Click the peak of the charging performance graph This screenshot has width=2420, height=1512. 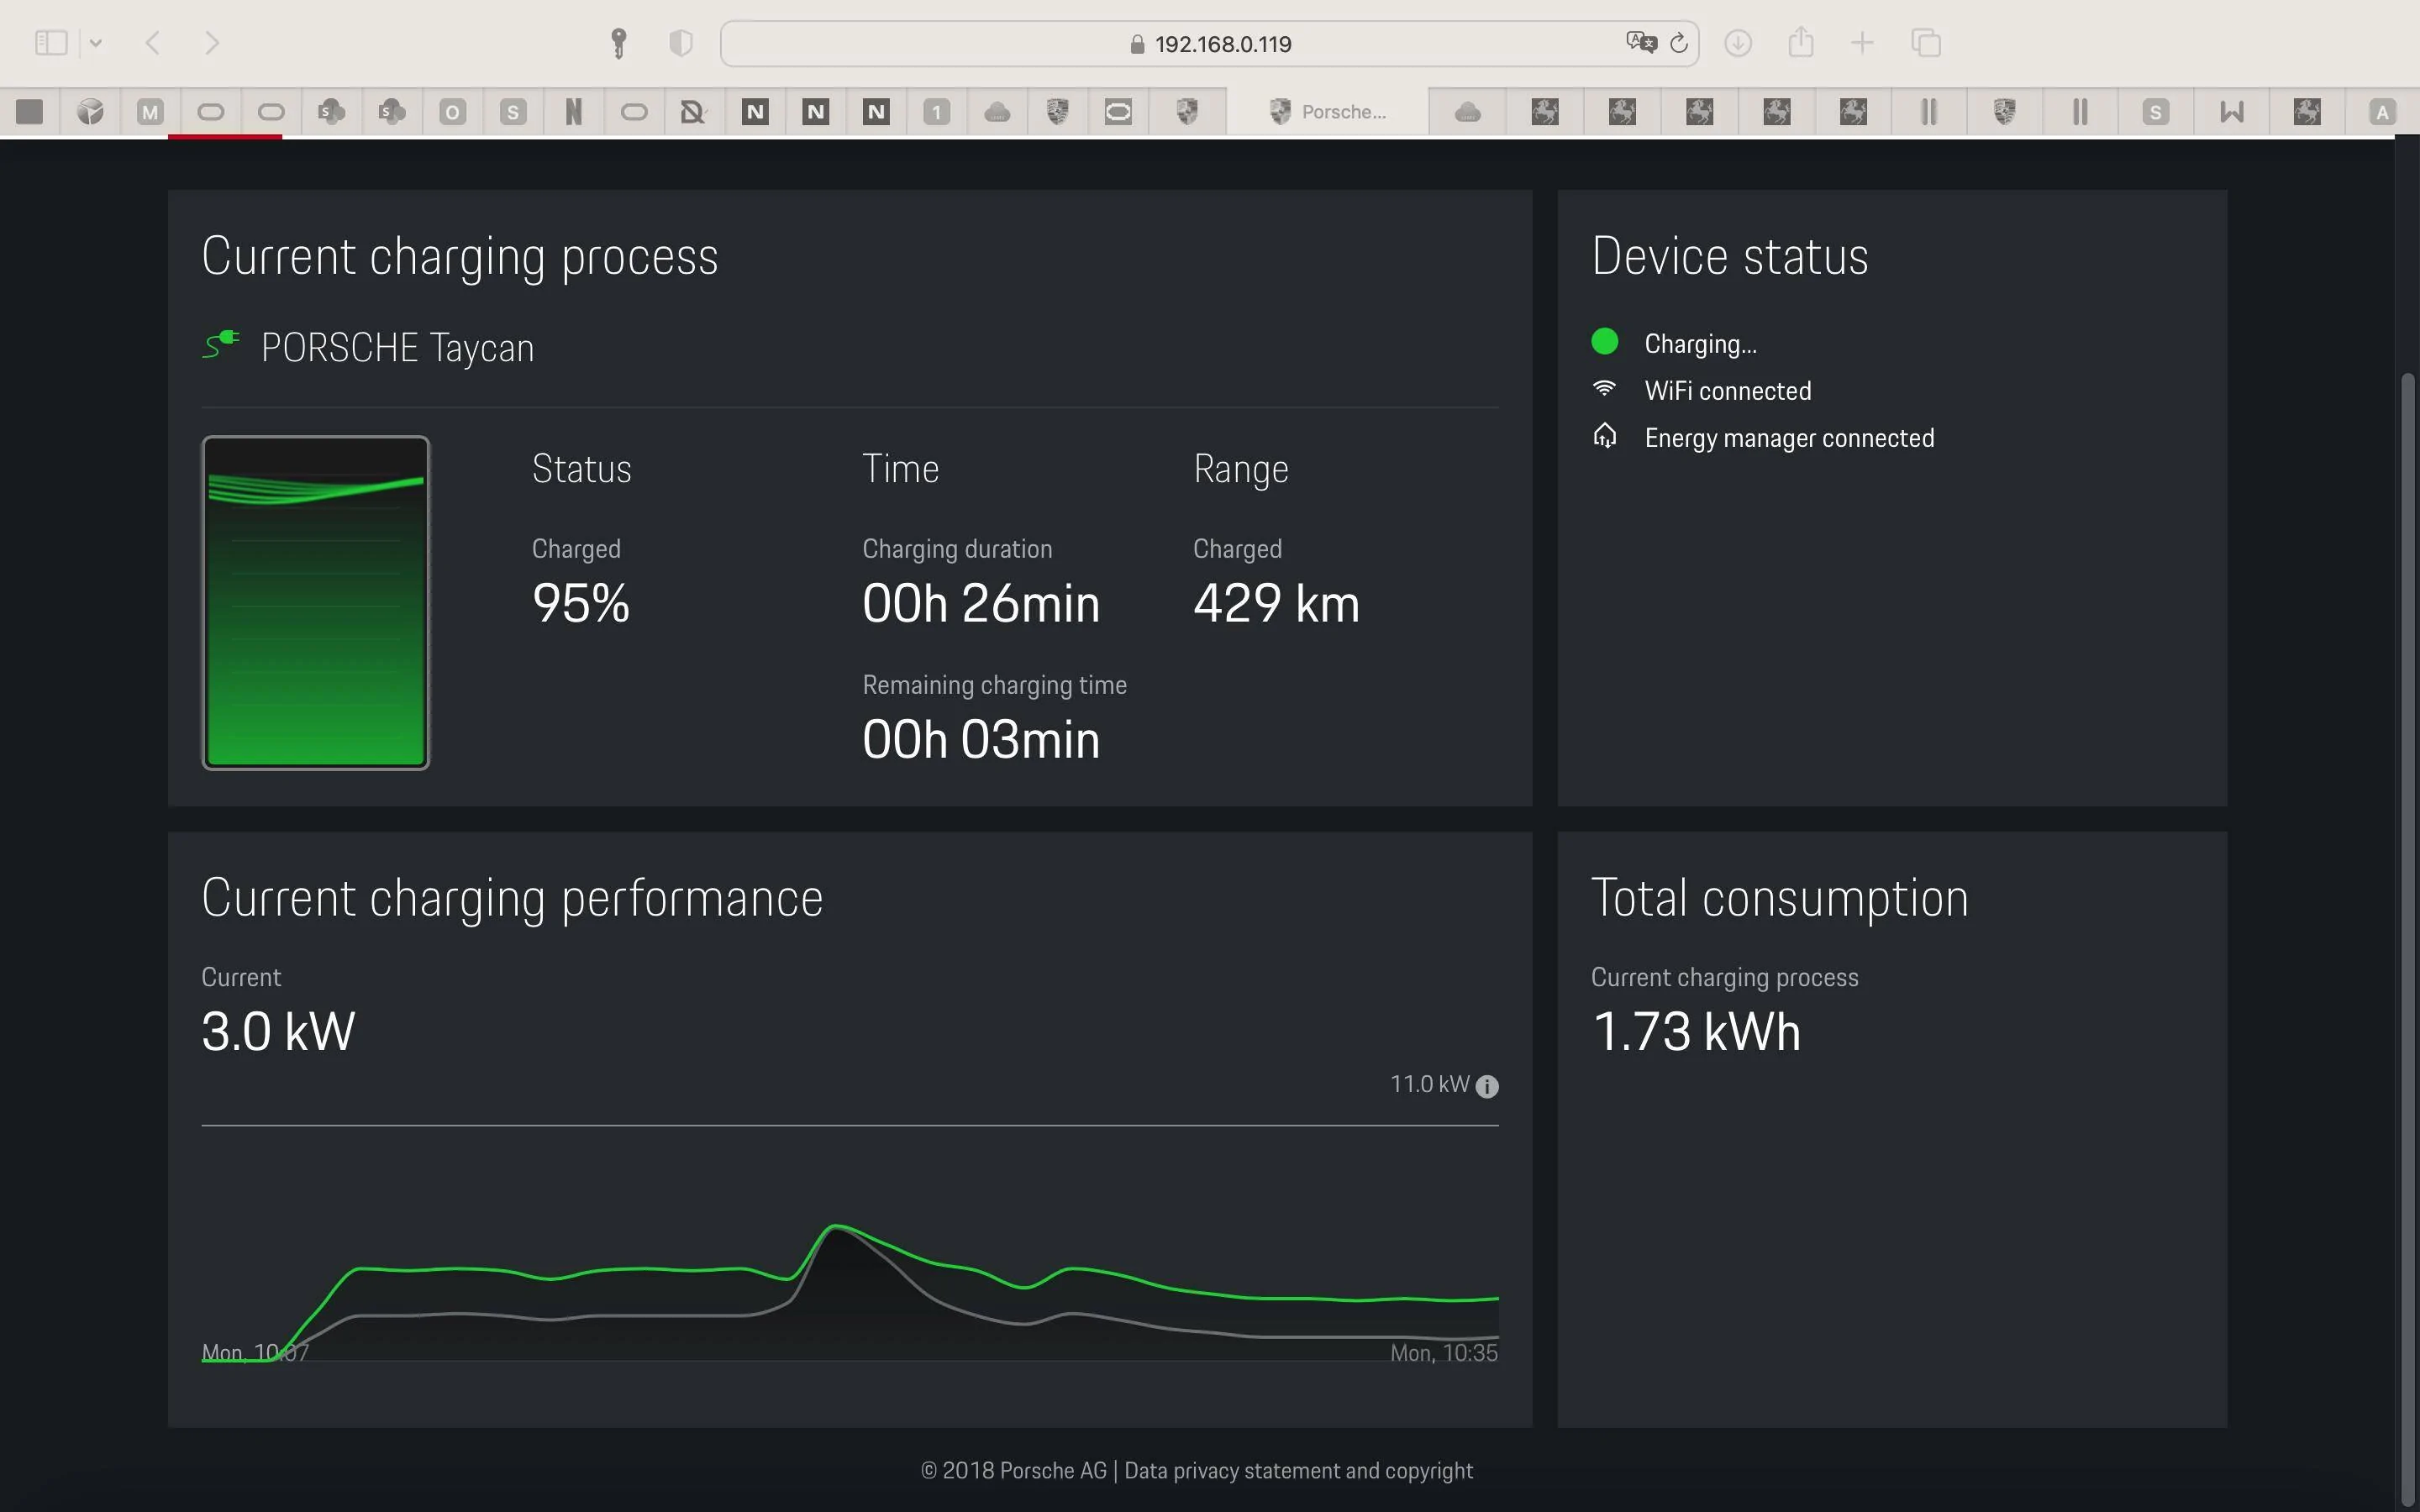[836, 1226]
